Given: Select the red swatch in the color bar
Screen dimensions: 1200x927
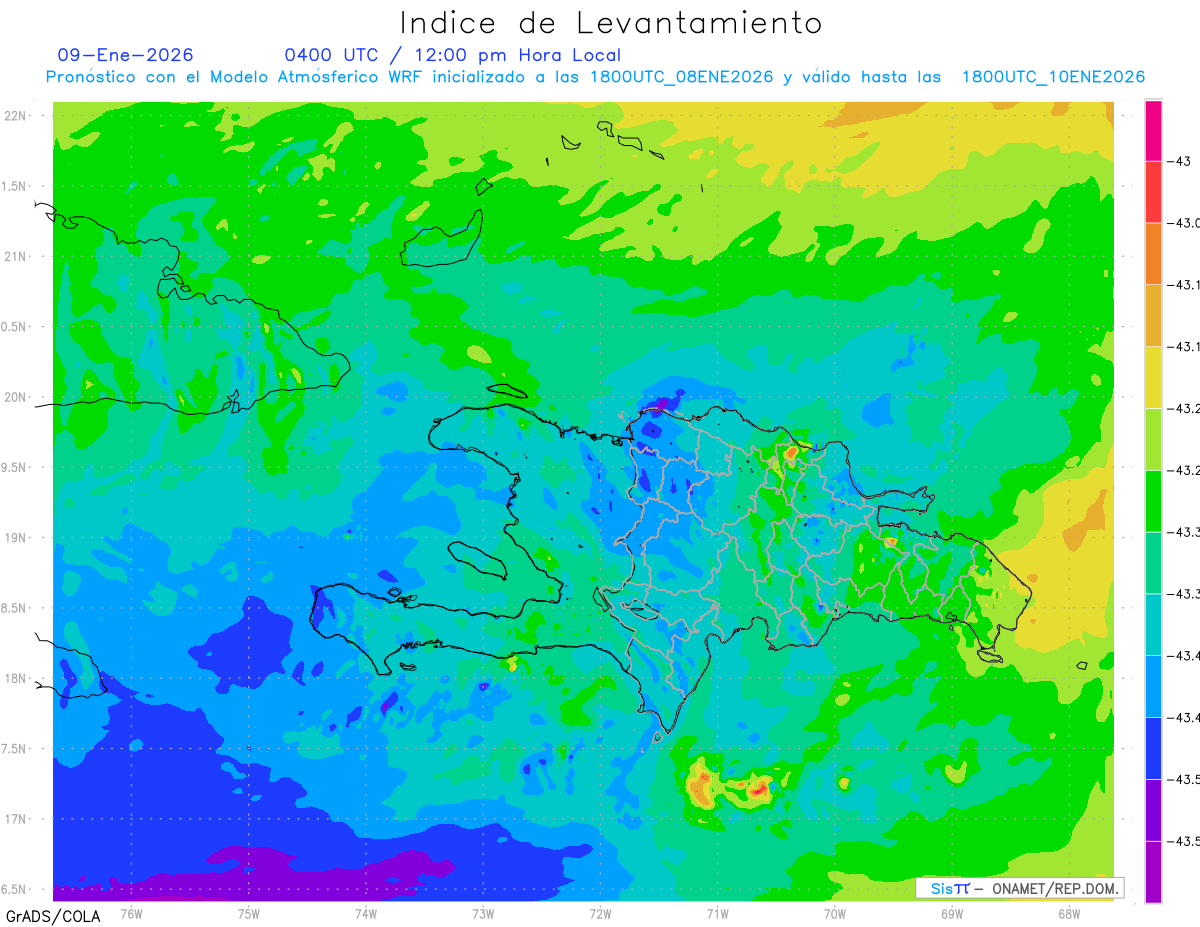Looking at the screenshot, I should pyautogui.click(x=1153, y=192).
